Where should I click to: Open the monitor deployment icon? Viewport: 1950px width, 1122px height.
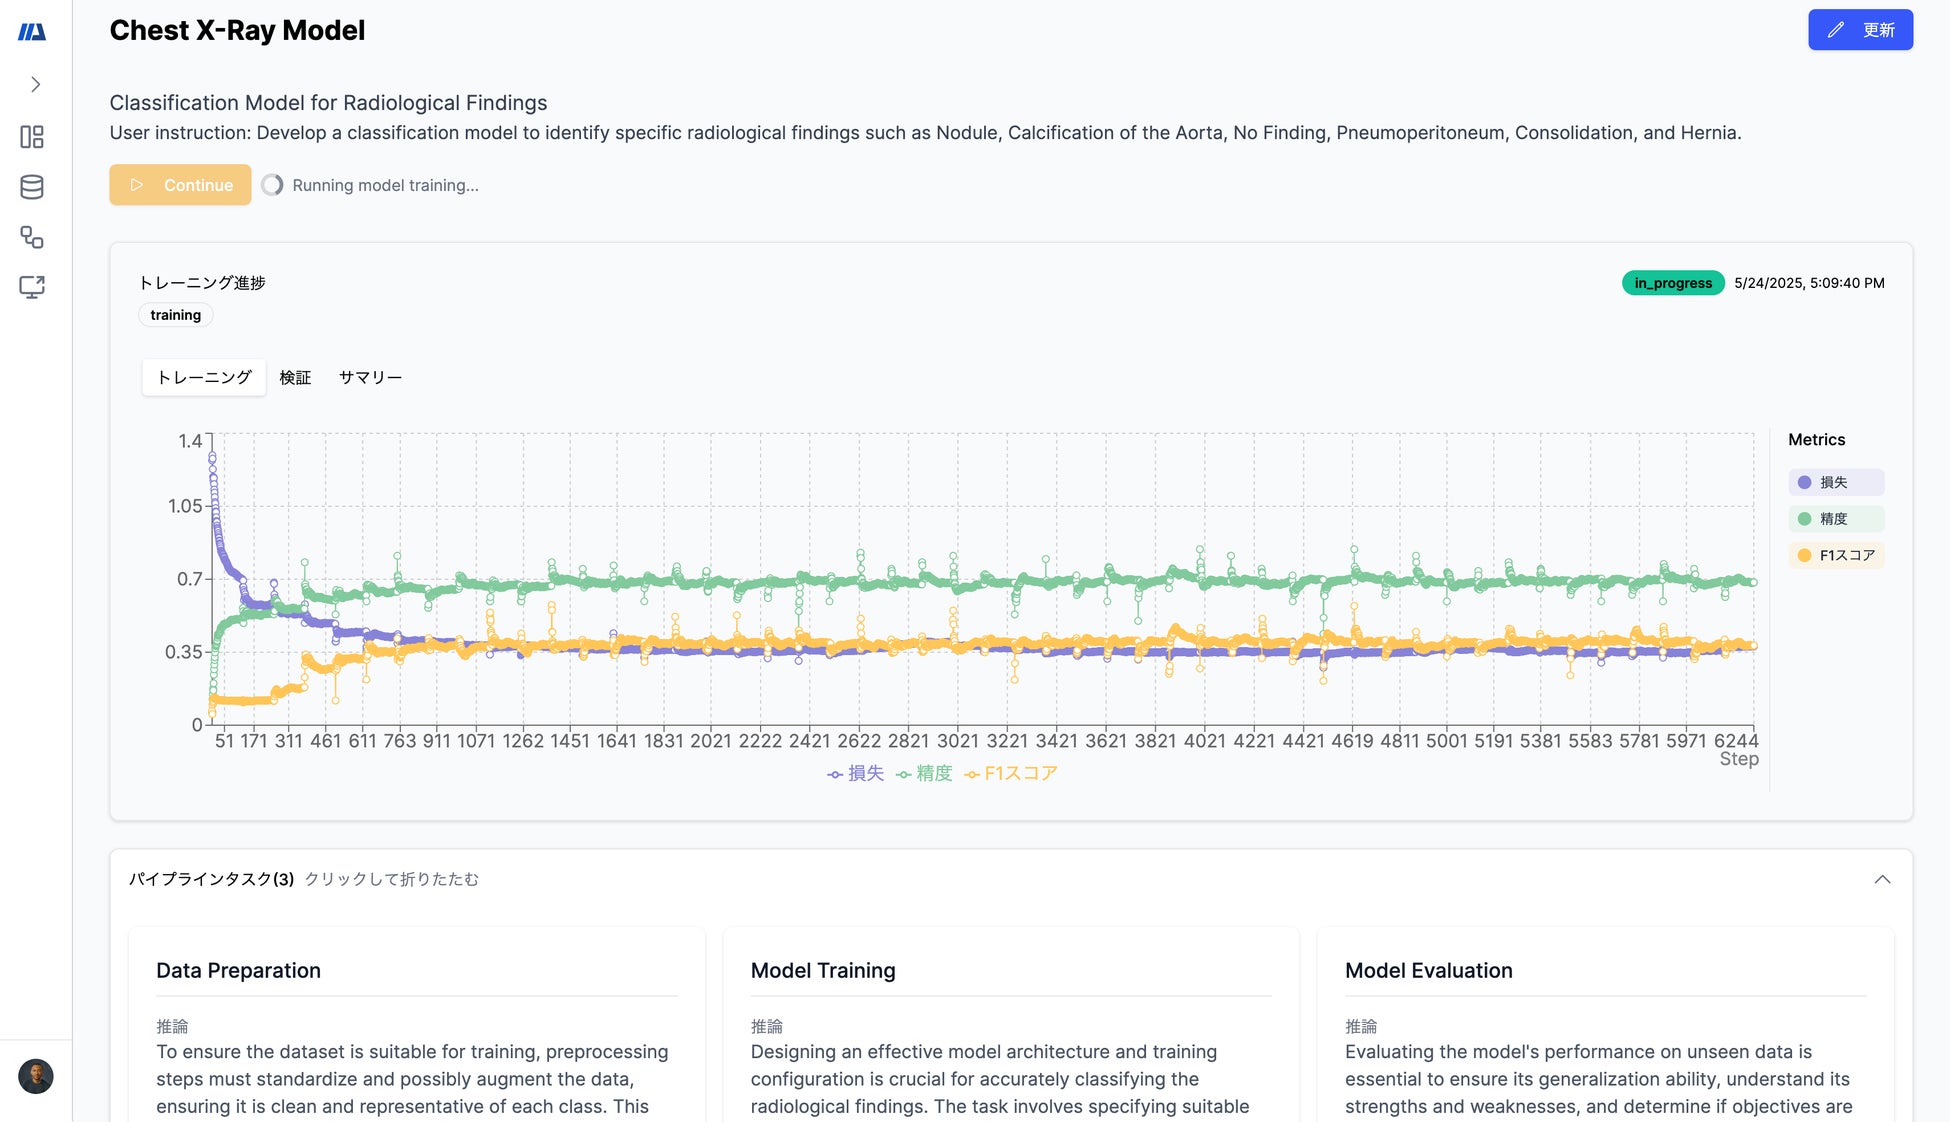[x=32, y=287]
